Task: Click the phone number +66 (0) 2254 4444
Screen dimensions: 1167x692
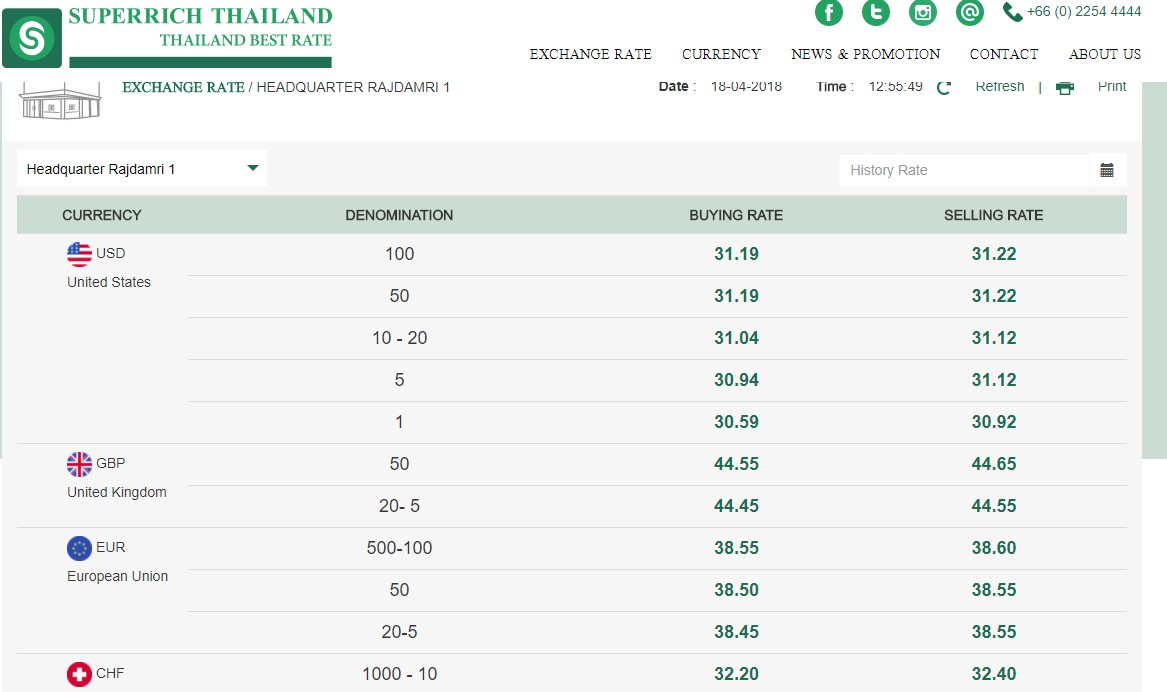Action: [1084, 11]
